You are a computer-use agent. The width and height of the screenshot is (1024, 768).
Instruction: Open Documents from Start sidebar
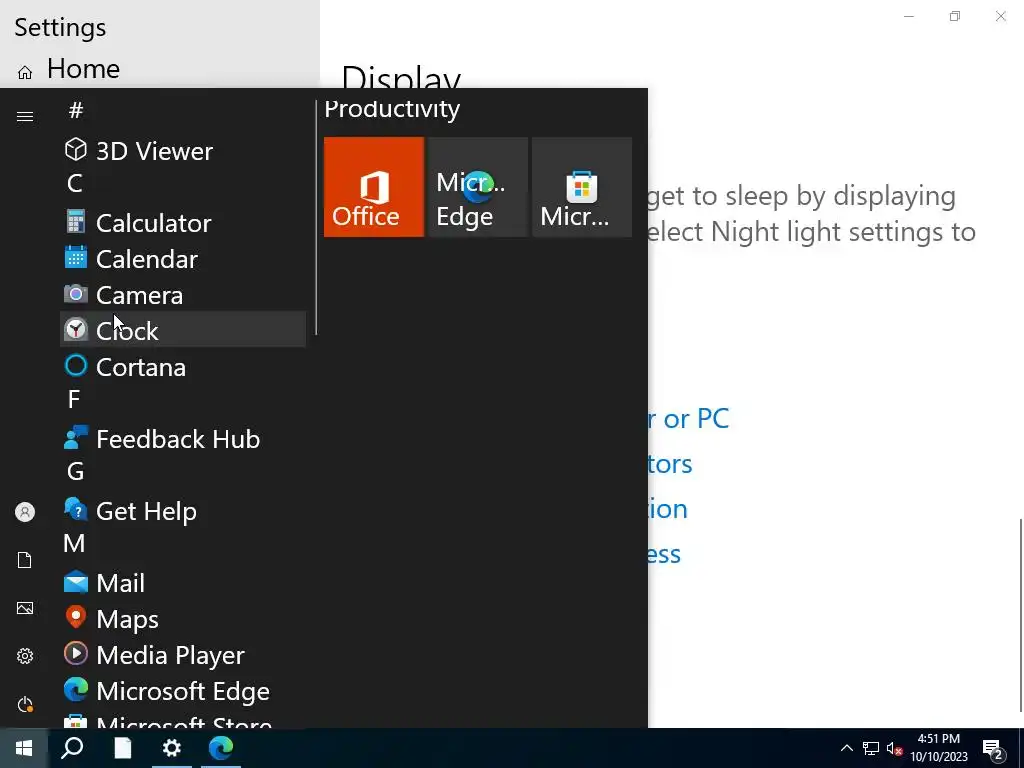coord(25,560)
